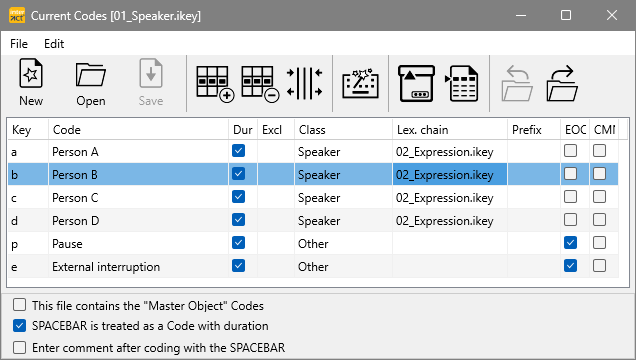Add a new code row with grid-plus icon
The height and width of the screenshot is (360, 636).
[215, 84]
